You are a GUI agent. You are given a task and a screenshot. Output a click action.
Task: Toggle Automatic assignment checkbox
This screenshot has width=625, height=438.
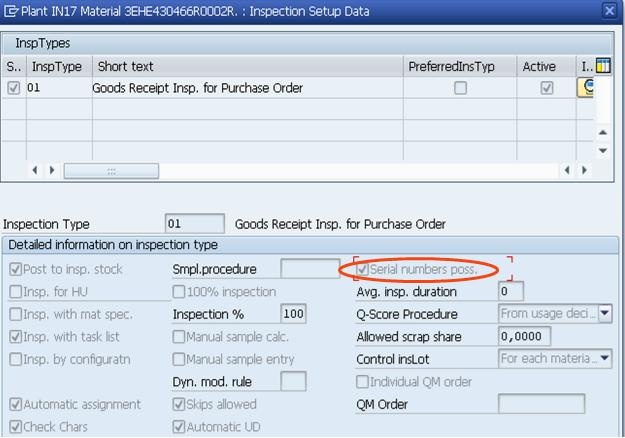15,405
